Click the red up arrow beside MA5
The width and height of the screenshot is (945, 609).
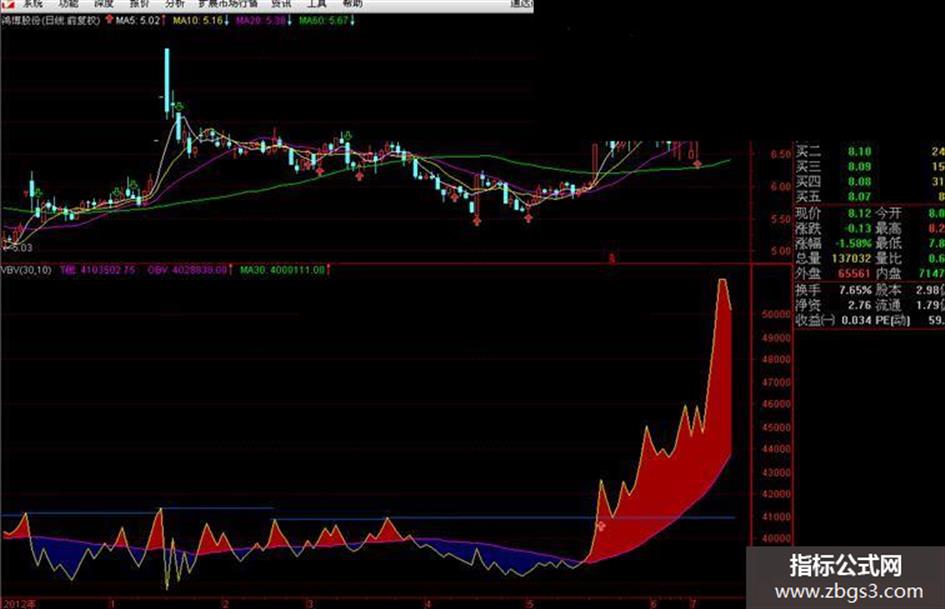coord(109,20)
